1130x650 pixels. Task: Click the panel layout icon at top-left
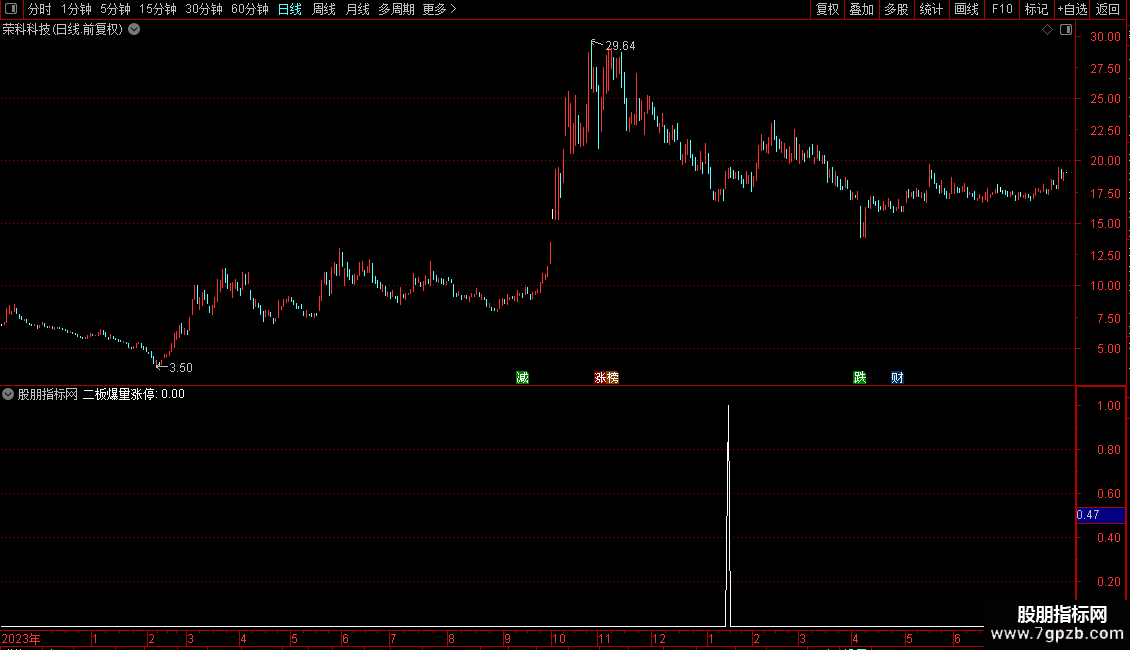click(x=12, y=9)
